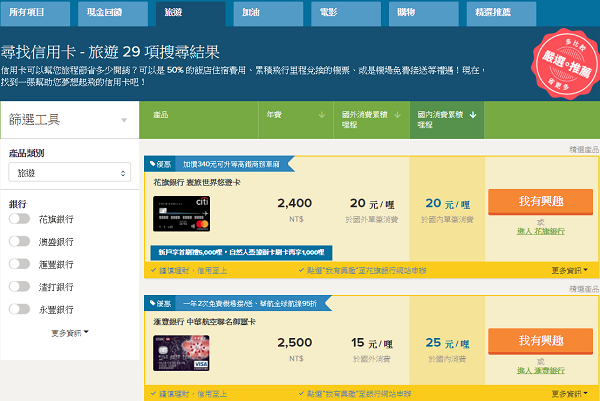
Task: Switch to the 現金回饋 tab
Action: click(113, 13)
